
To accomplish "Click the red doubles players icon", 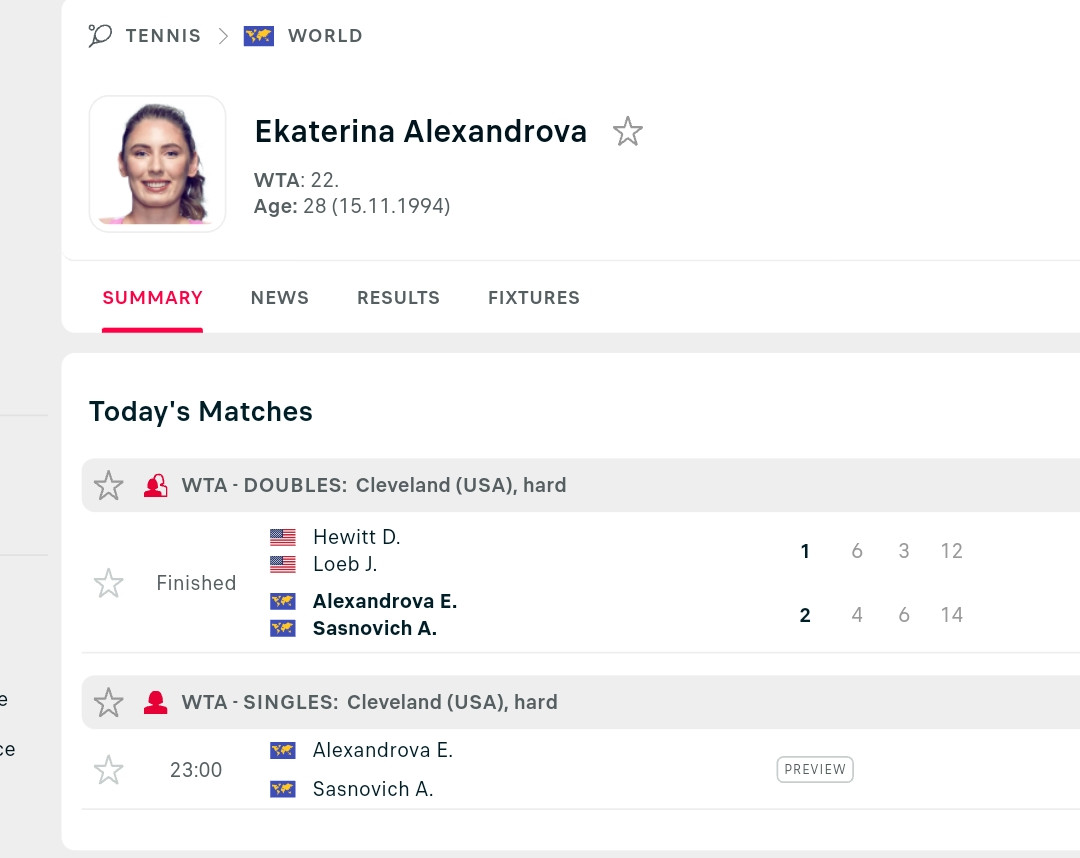I will point(156,485).
